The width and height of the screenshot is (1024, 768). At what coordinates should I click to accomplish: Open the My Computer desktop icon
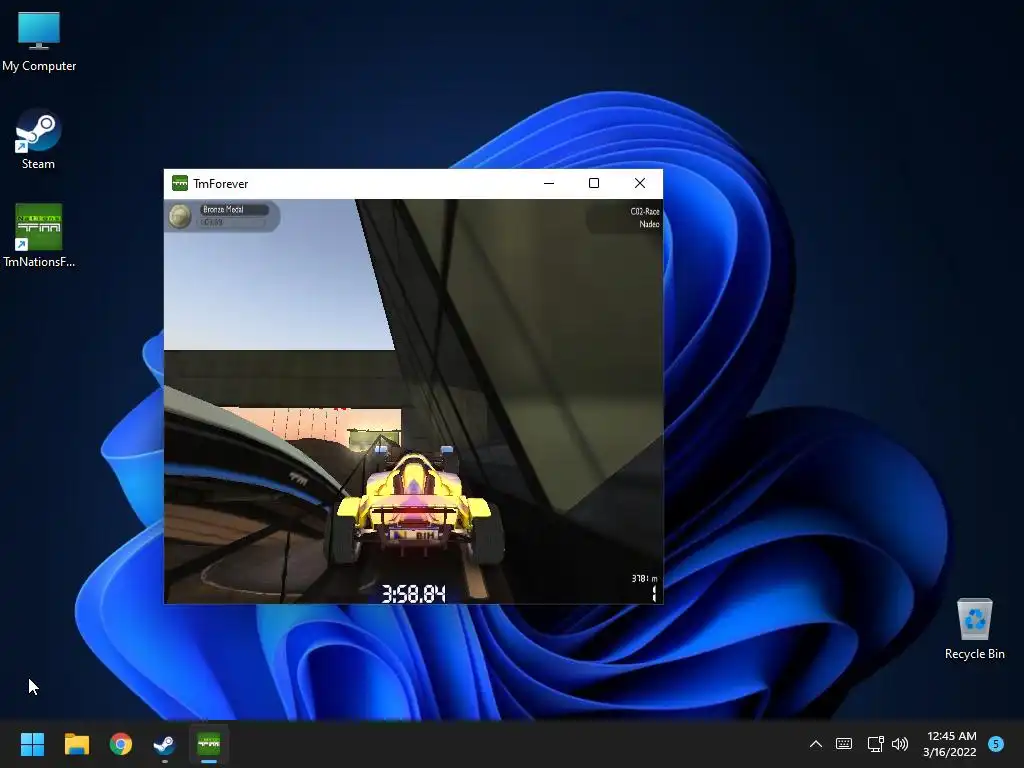39,42
